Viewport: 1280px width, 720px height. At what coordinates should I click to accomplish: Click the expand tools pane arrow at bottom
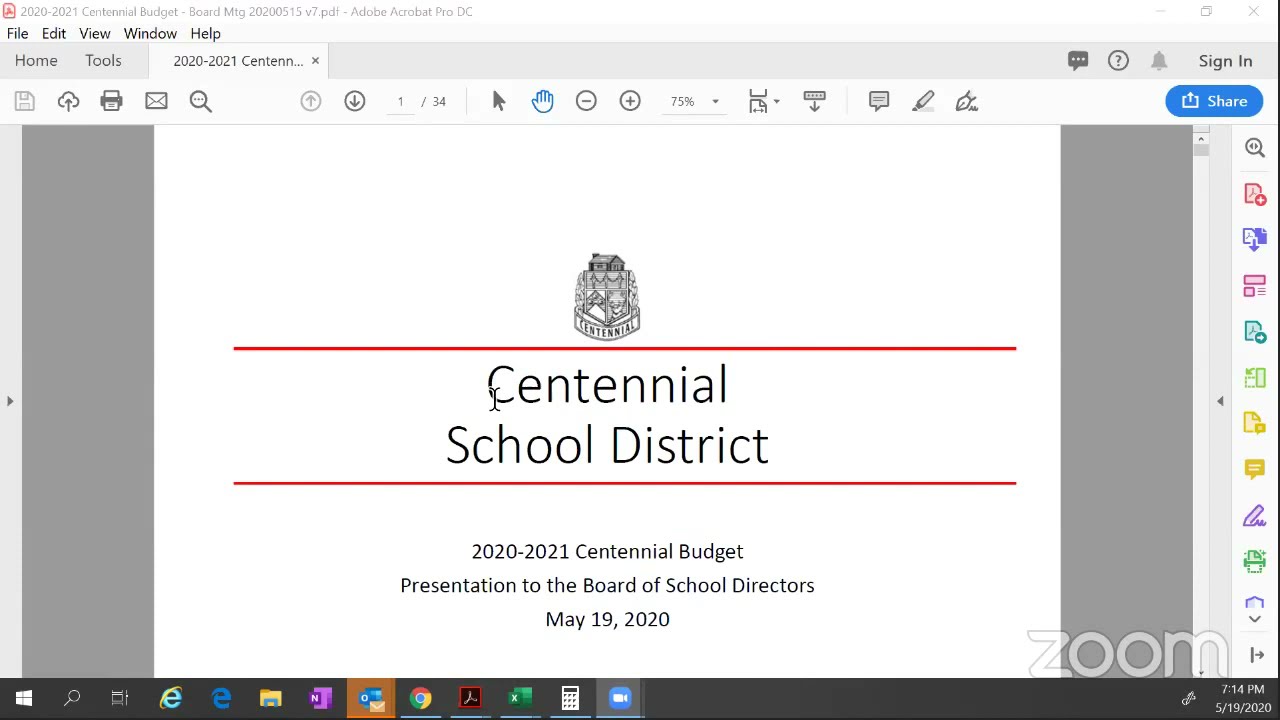[1257, 655]
